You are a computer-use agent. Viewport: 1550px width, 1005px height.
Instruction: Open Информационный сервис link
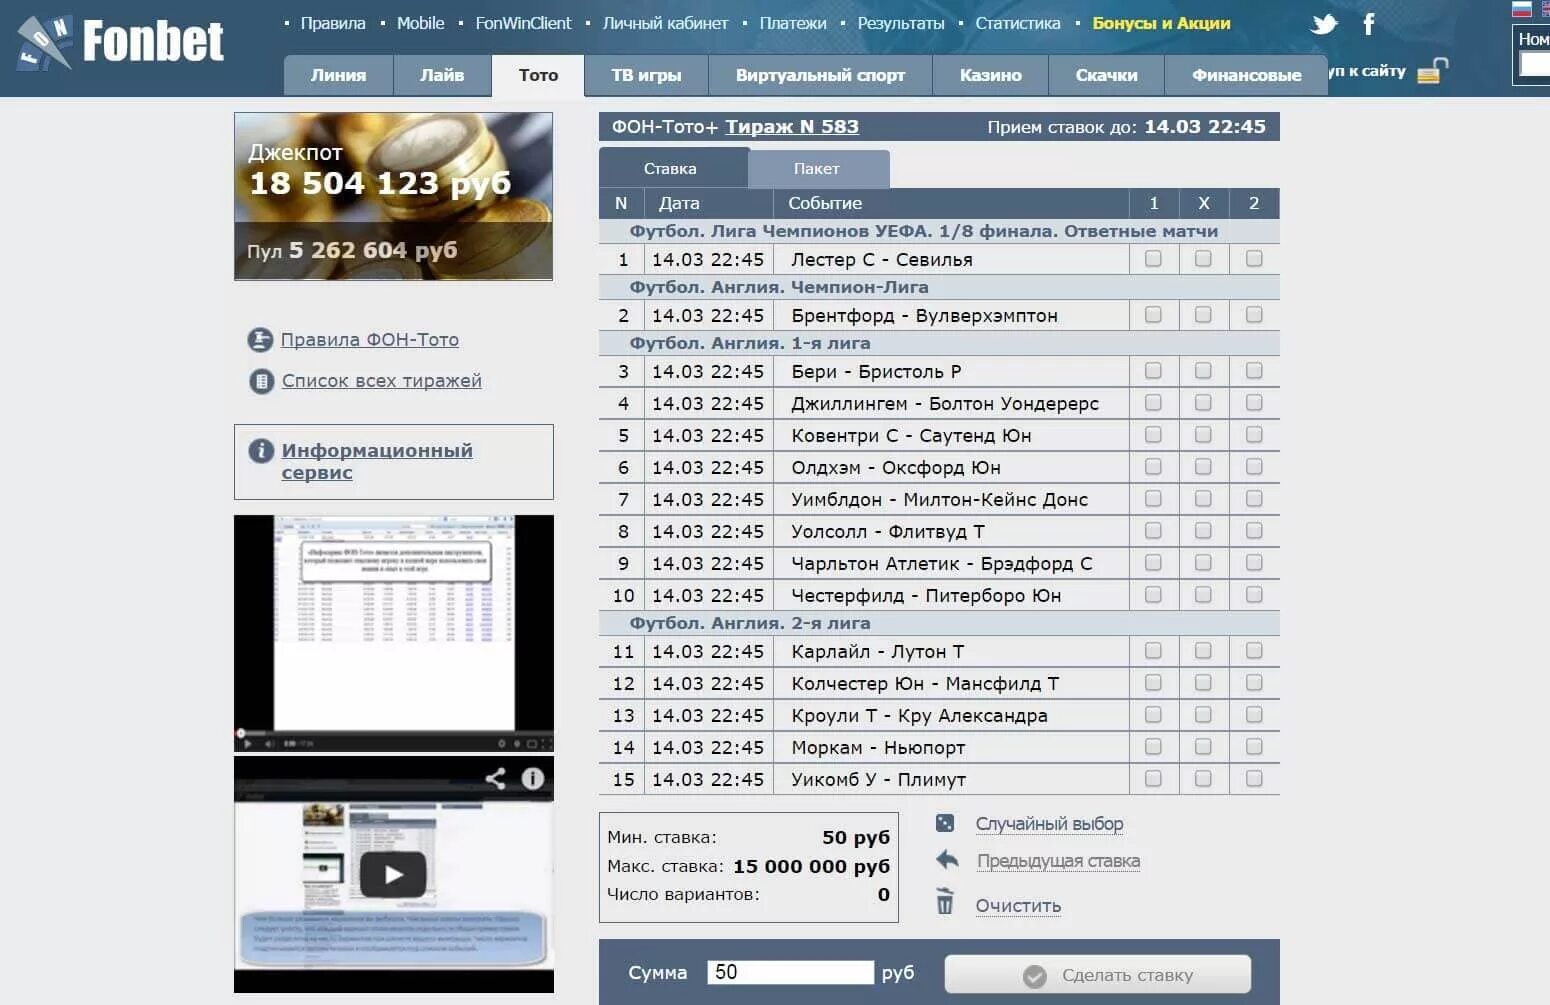[377, 461]
